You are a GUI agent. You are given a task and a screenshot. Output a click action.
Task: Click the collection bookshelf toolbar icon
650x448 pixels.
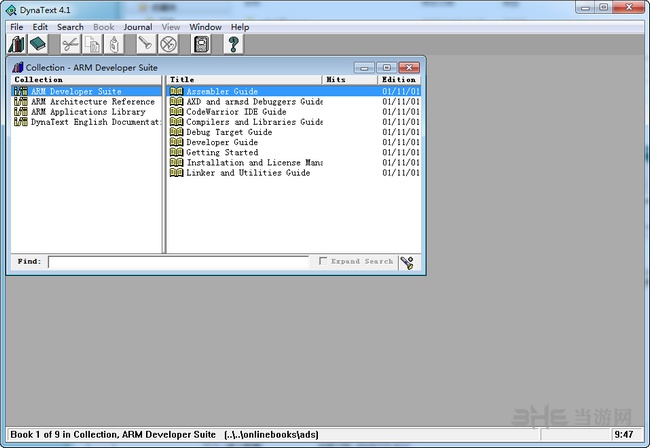click(x=17, y=44)
